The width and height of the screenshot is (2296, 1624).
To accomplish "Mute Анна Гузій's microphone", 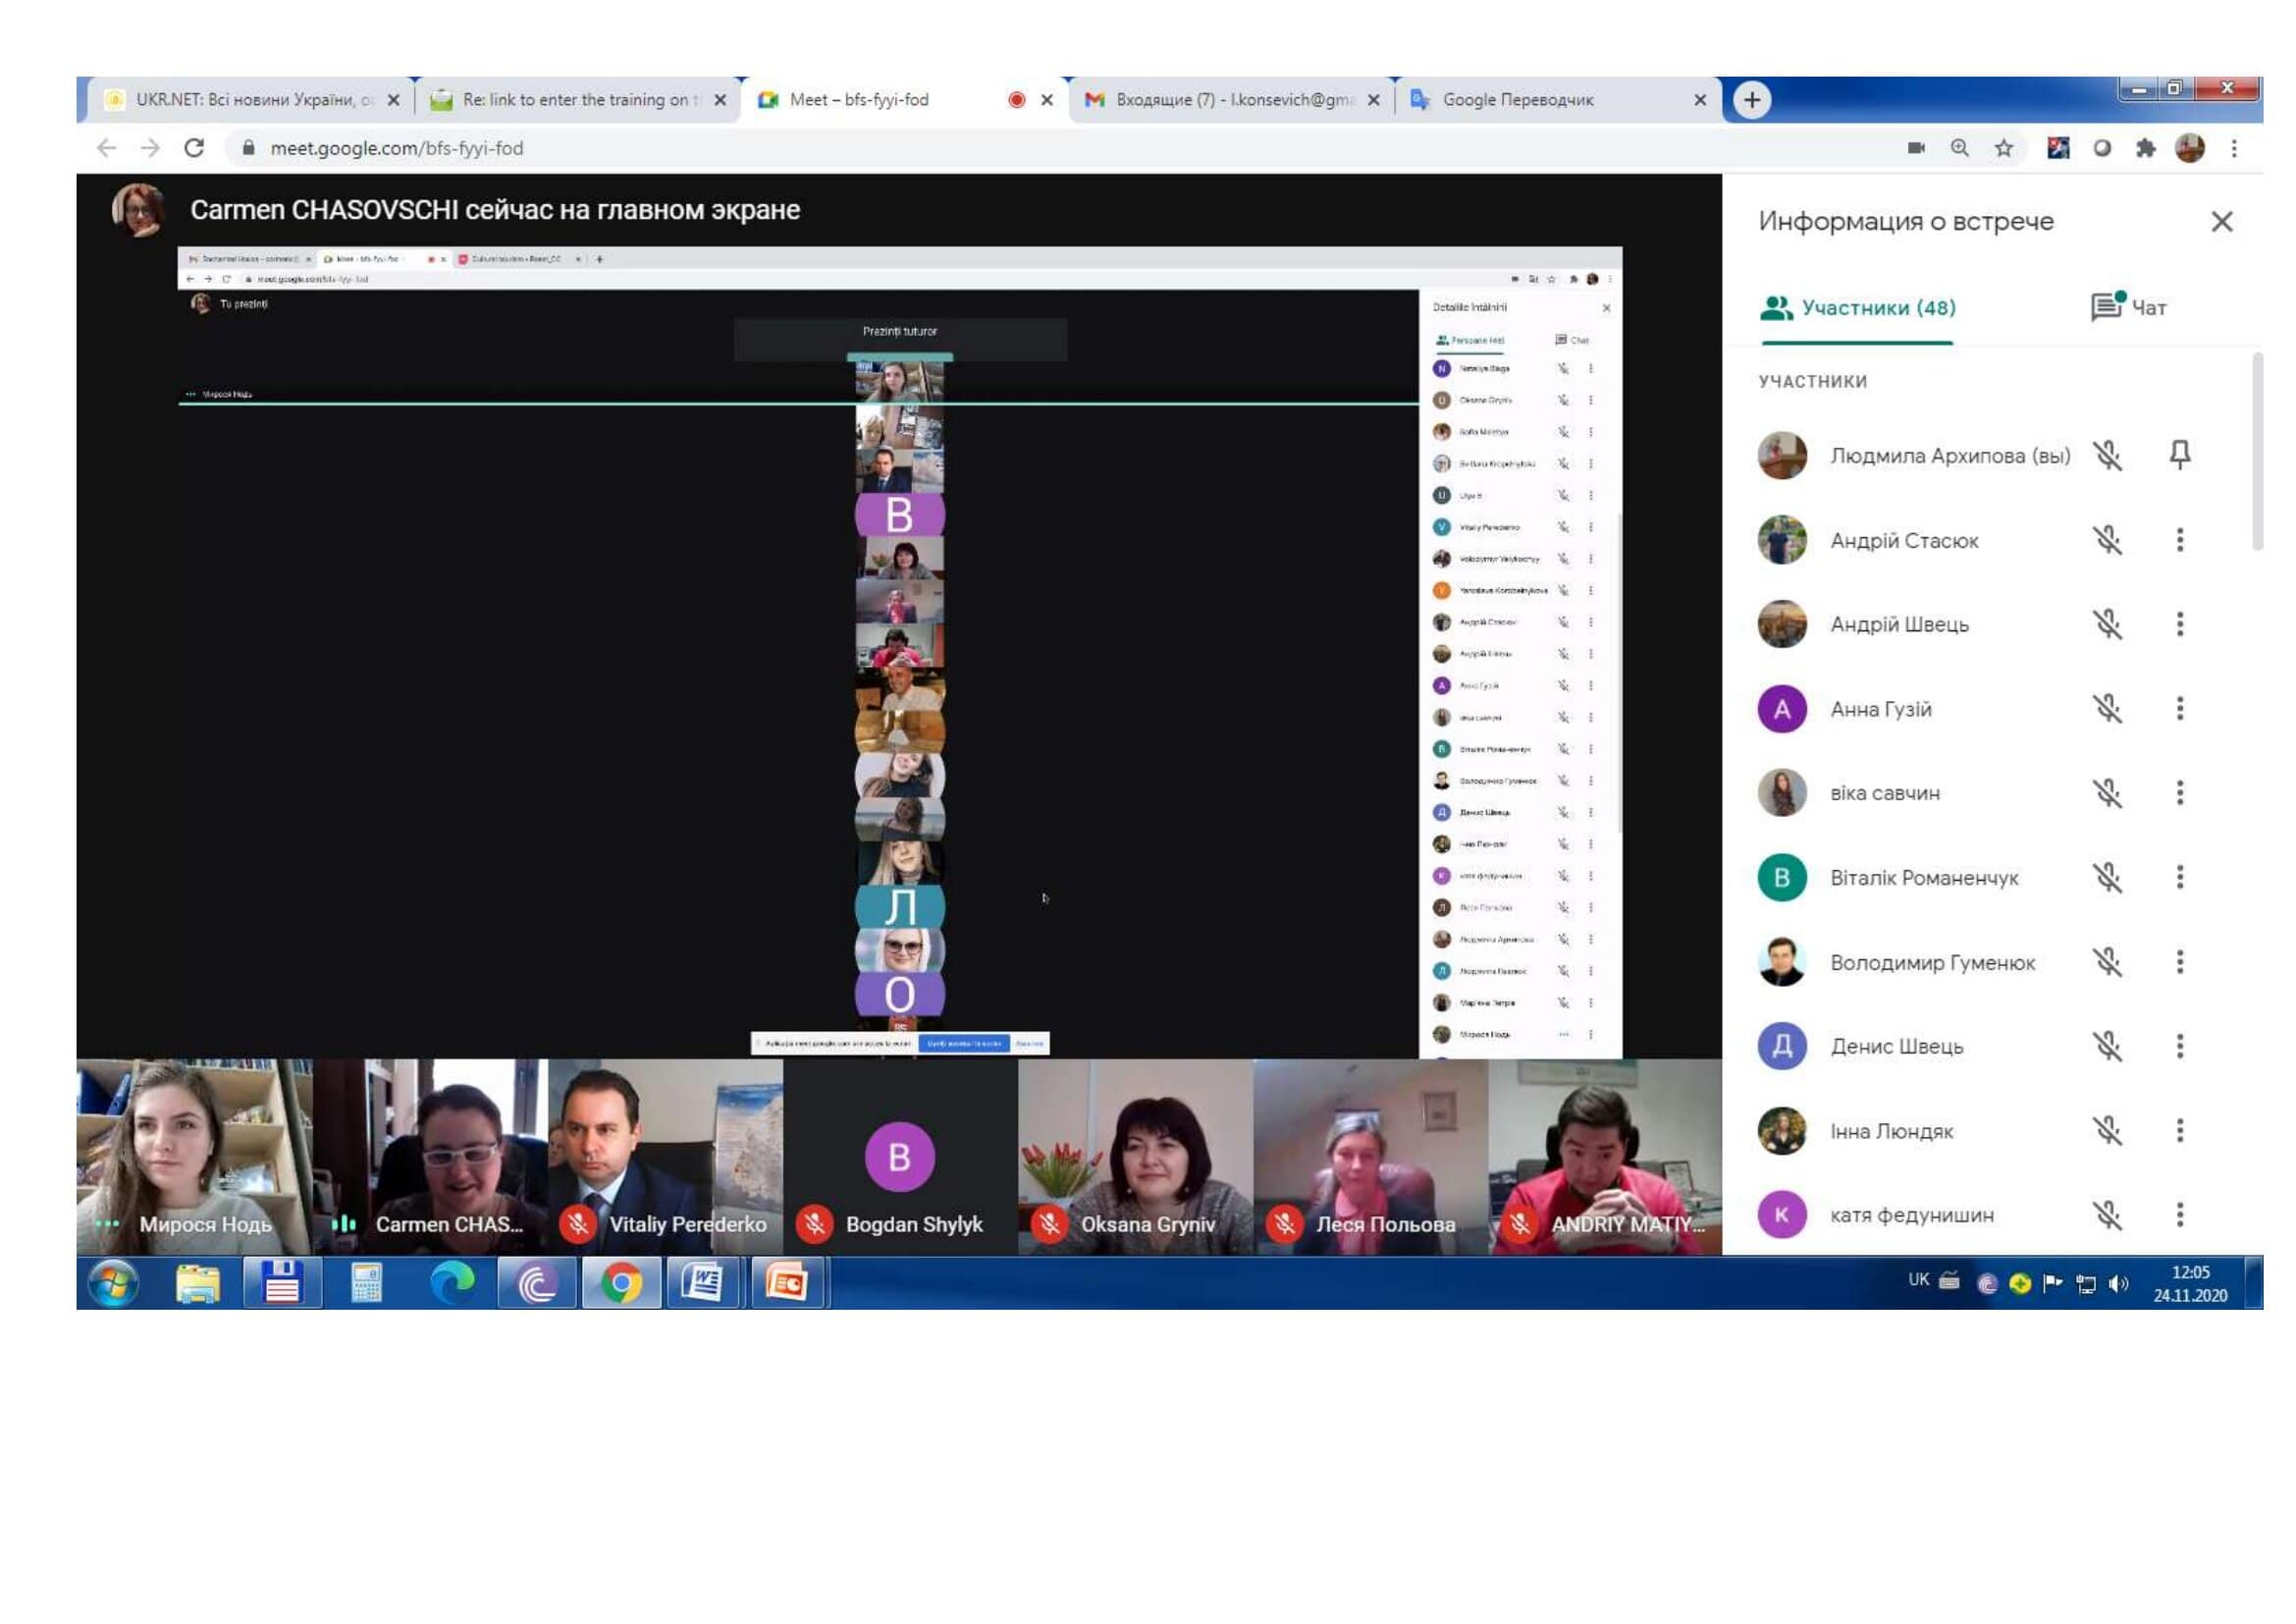I will pyautogui.click(x=2107, y=709).
